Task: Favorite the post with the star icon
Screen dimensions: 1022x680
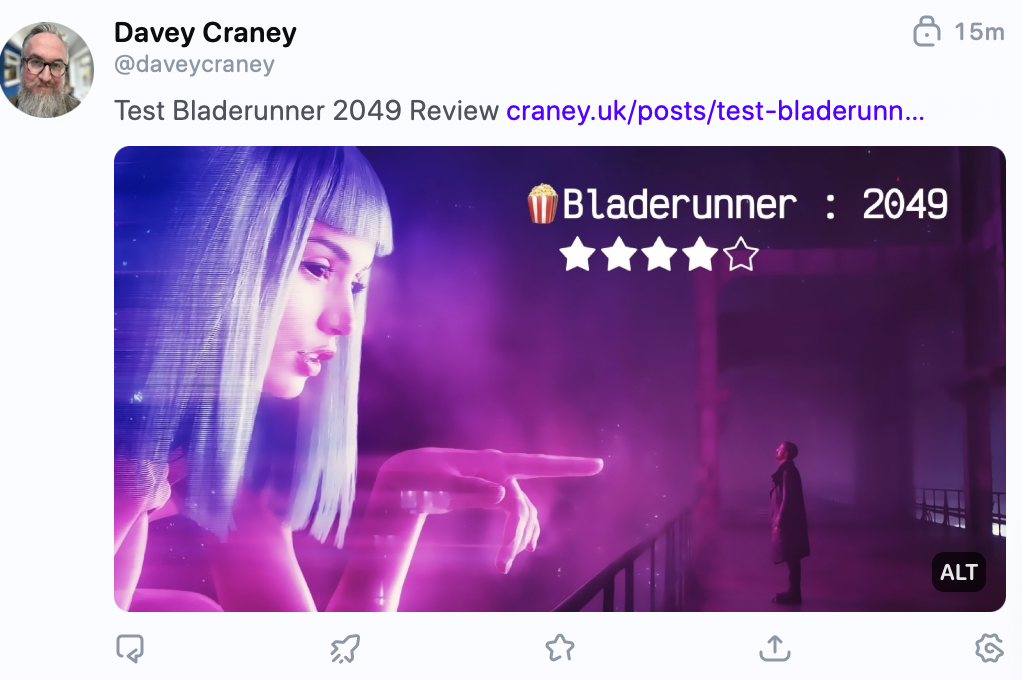Action: click(560, 648)
